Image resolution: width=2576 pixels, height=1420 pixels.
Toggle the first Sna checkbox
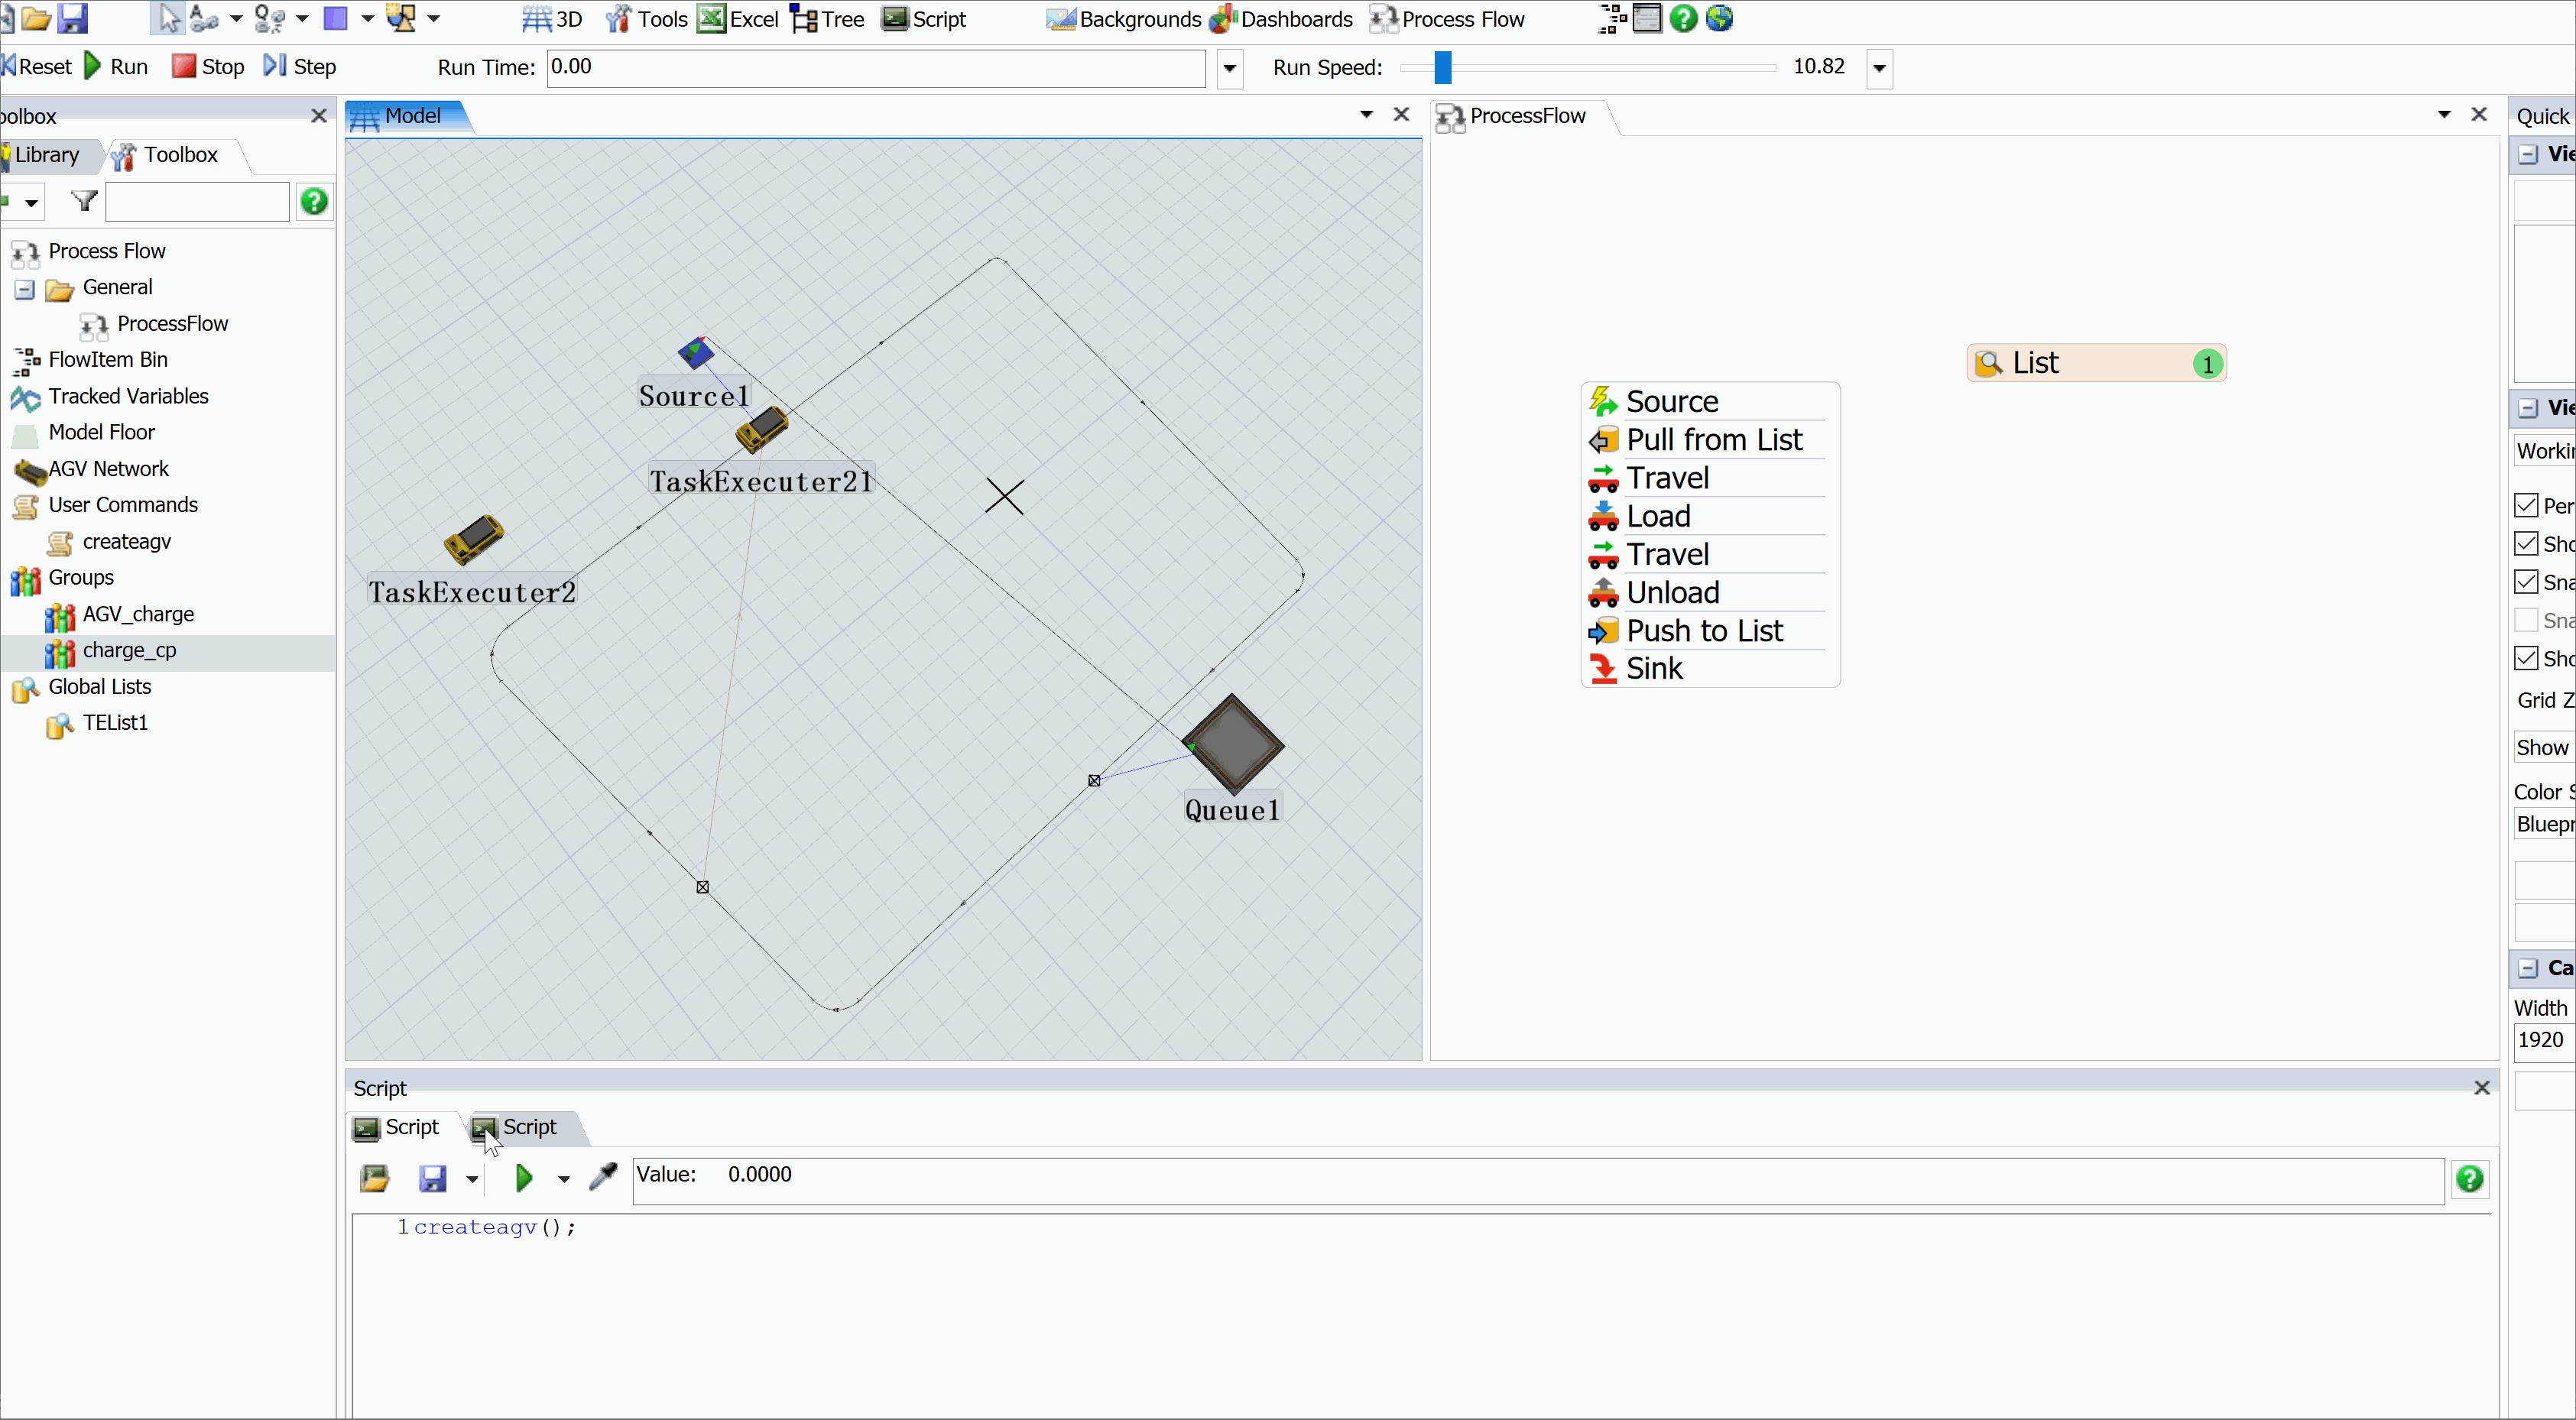[x=2526, y=582]
